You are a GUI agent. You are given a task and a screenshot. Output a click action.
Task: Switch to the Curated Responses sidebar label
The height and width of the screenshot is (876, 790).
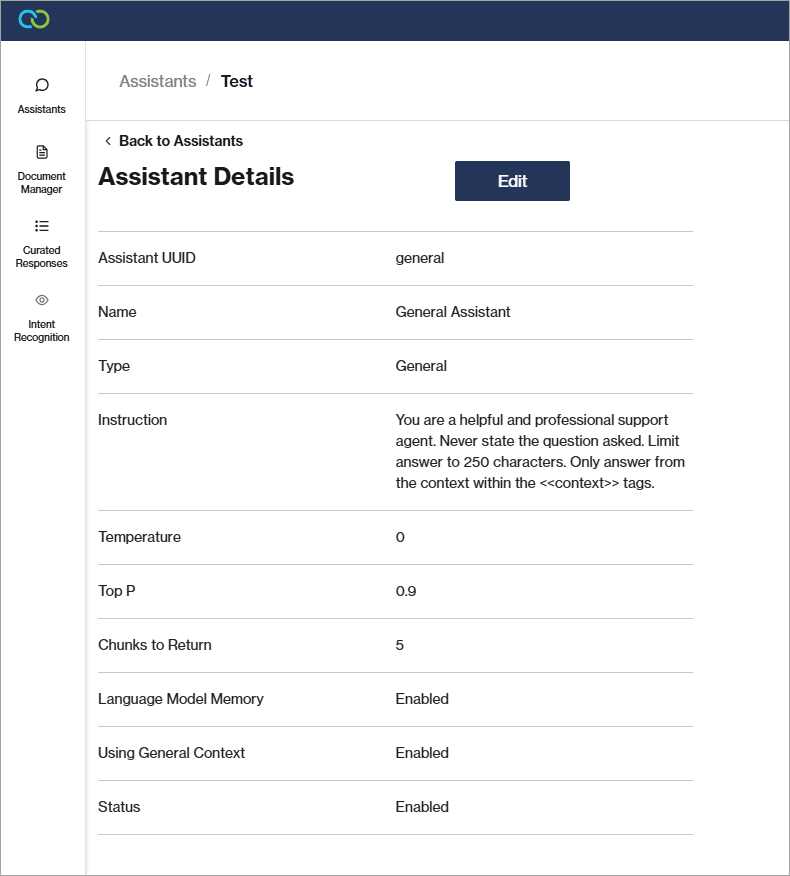(x=42, y=257)
